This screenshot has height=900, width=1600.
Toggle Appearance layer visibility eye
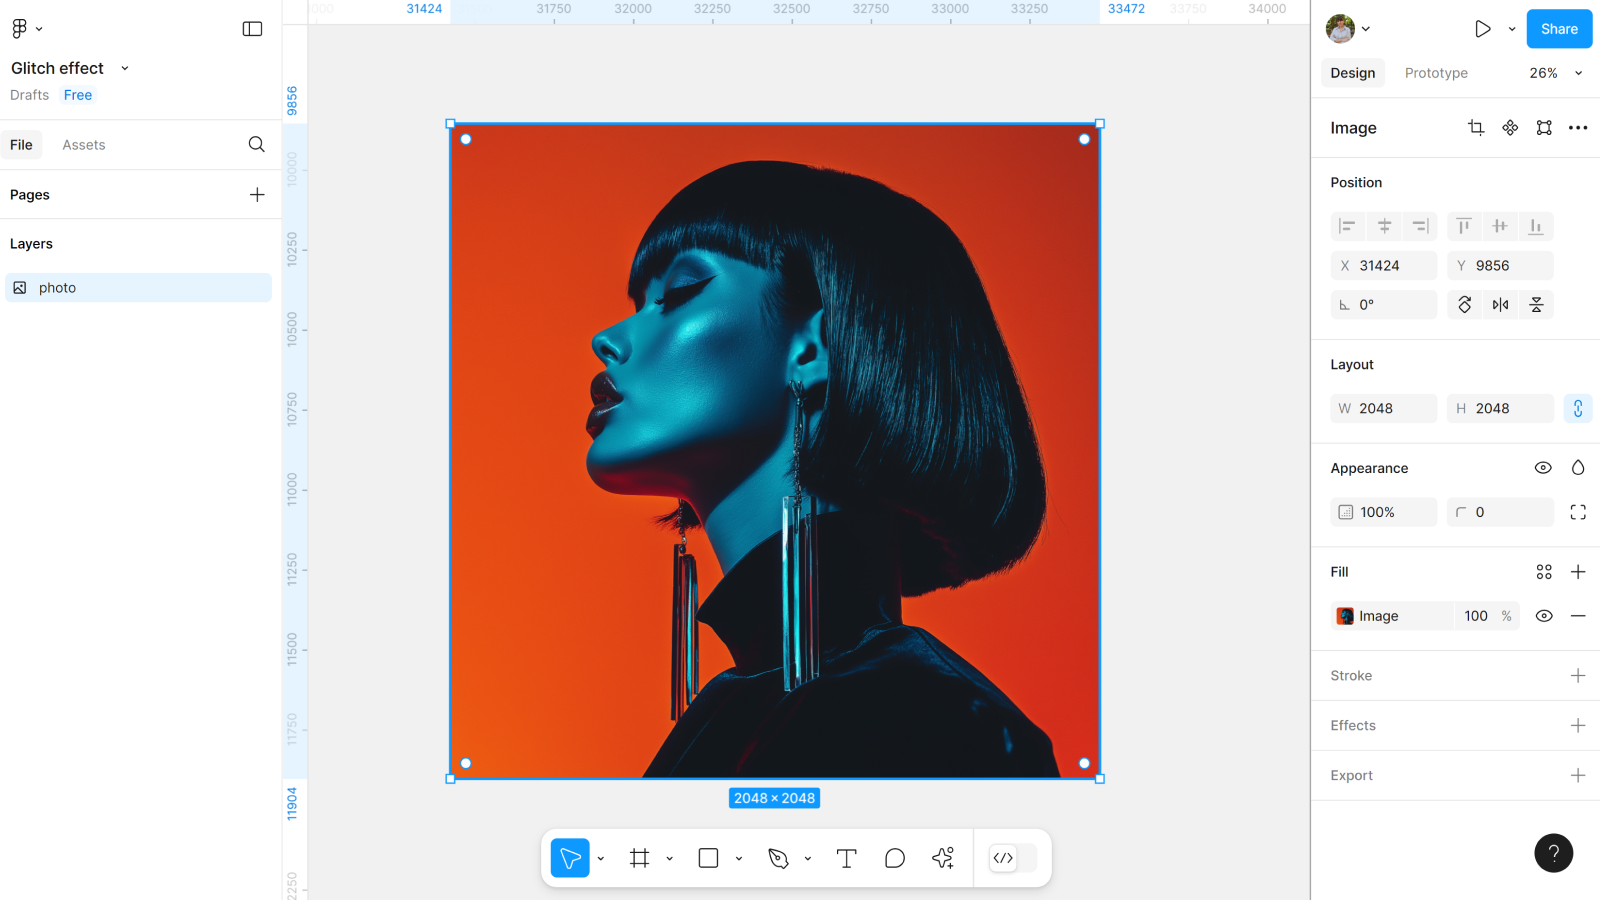click(1543, 468)
